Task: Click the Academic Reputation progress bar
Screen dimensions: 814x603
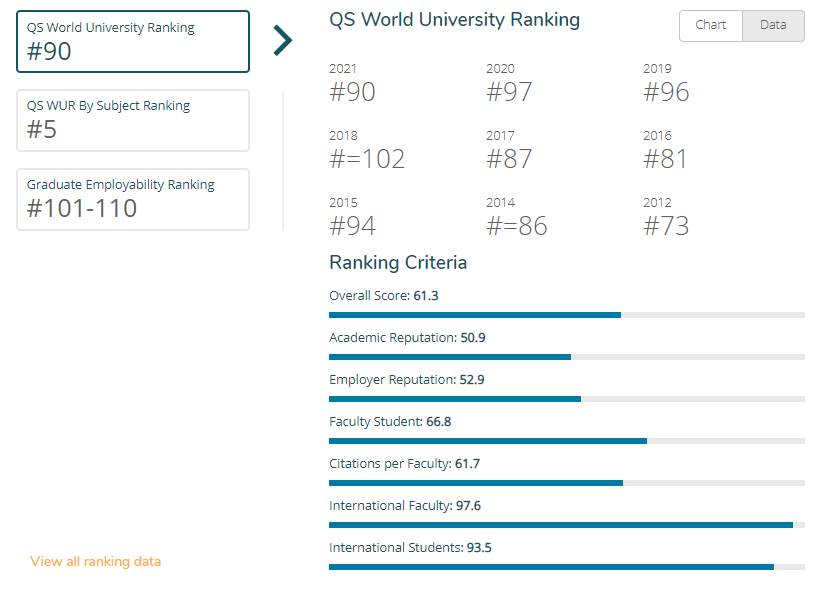Action: [567, 357]
